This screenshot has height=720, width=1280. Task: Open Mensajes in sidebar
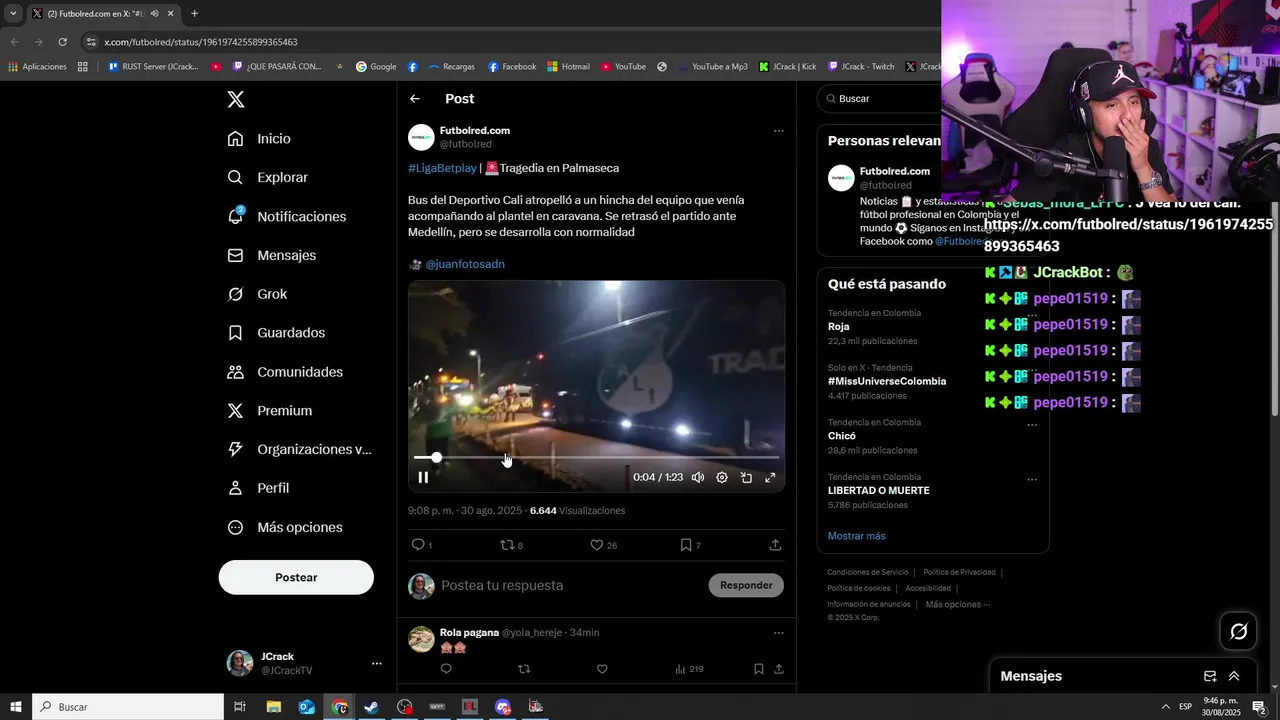(272, 255)
